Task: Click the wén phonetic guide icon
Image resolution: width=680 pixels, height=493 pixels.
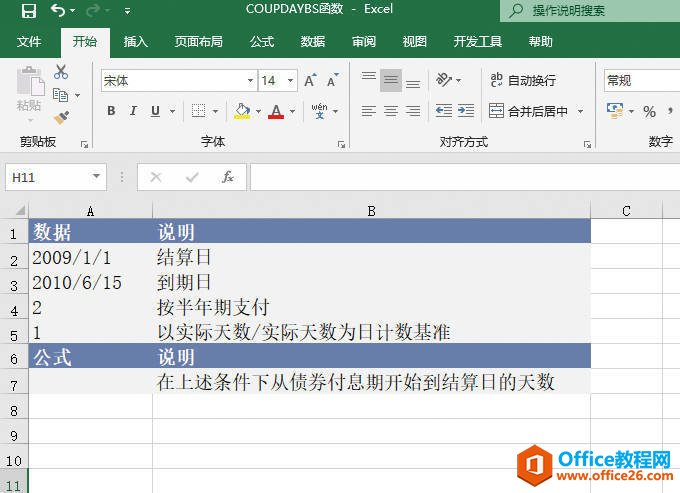Action: (x=320, y=111)
